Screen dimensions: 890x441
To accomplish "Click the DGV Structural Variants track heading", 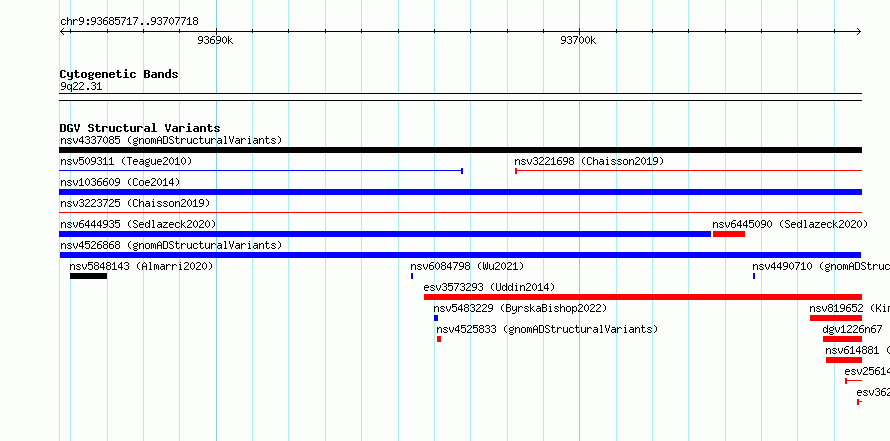I will 140,128.
